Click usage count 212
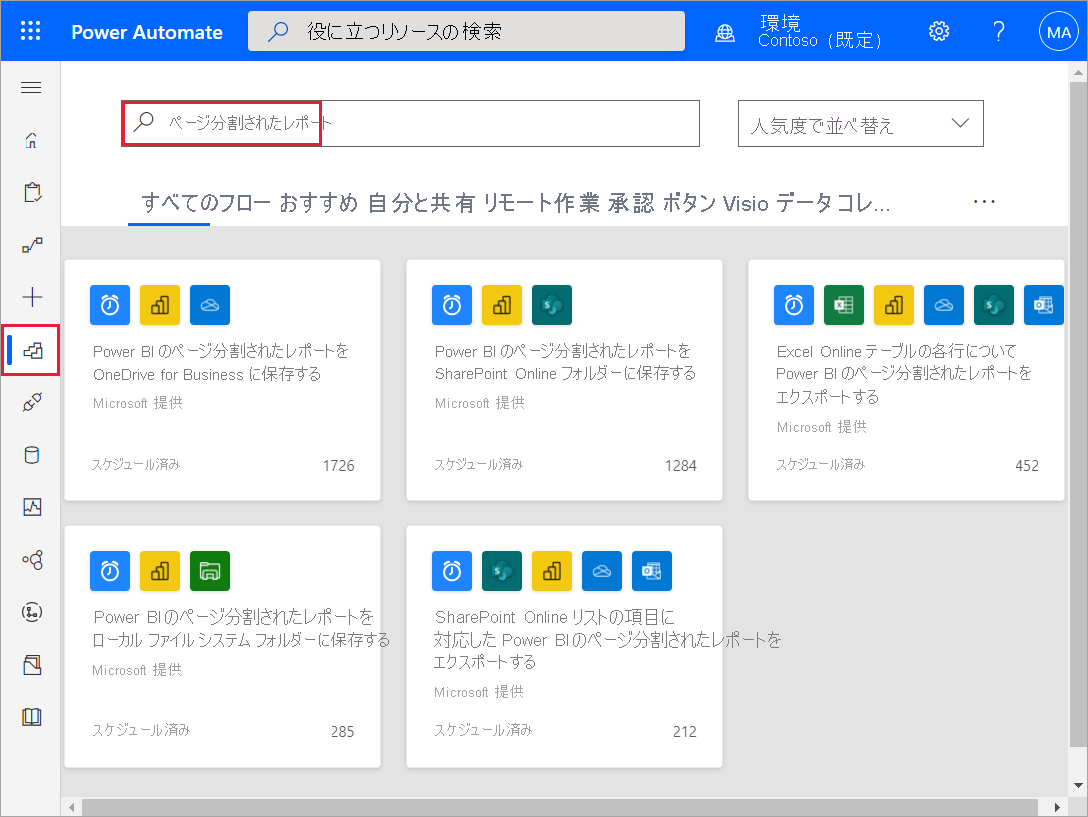Screen dimensions: 1088x817 tap(685, 732)
